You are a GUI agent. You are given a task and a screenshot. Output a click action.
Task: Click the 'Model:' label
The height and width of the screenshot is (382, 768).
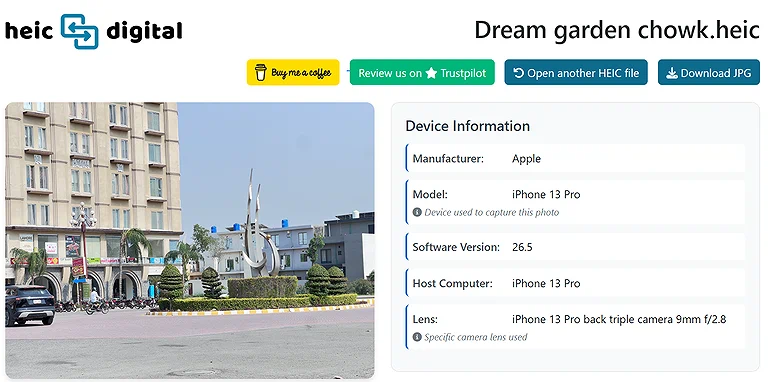pyautogui.click(x=430, y=194)
